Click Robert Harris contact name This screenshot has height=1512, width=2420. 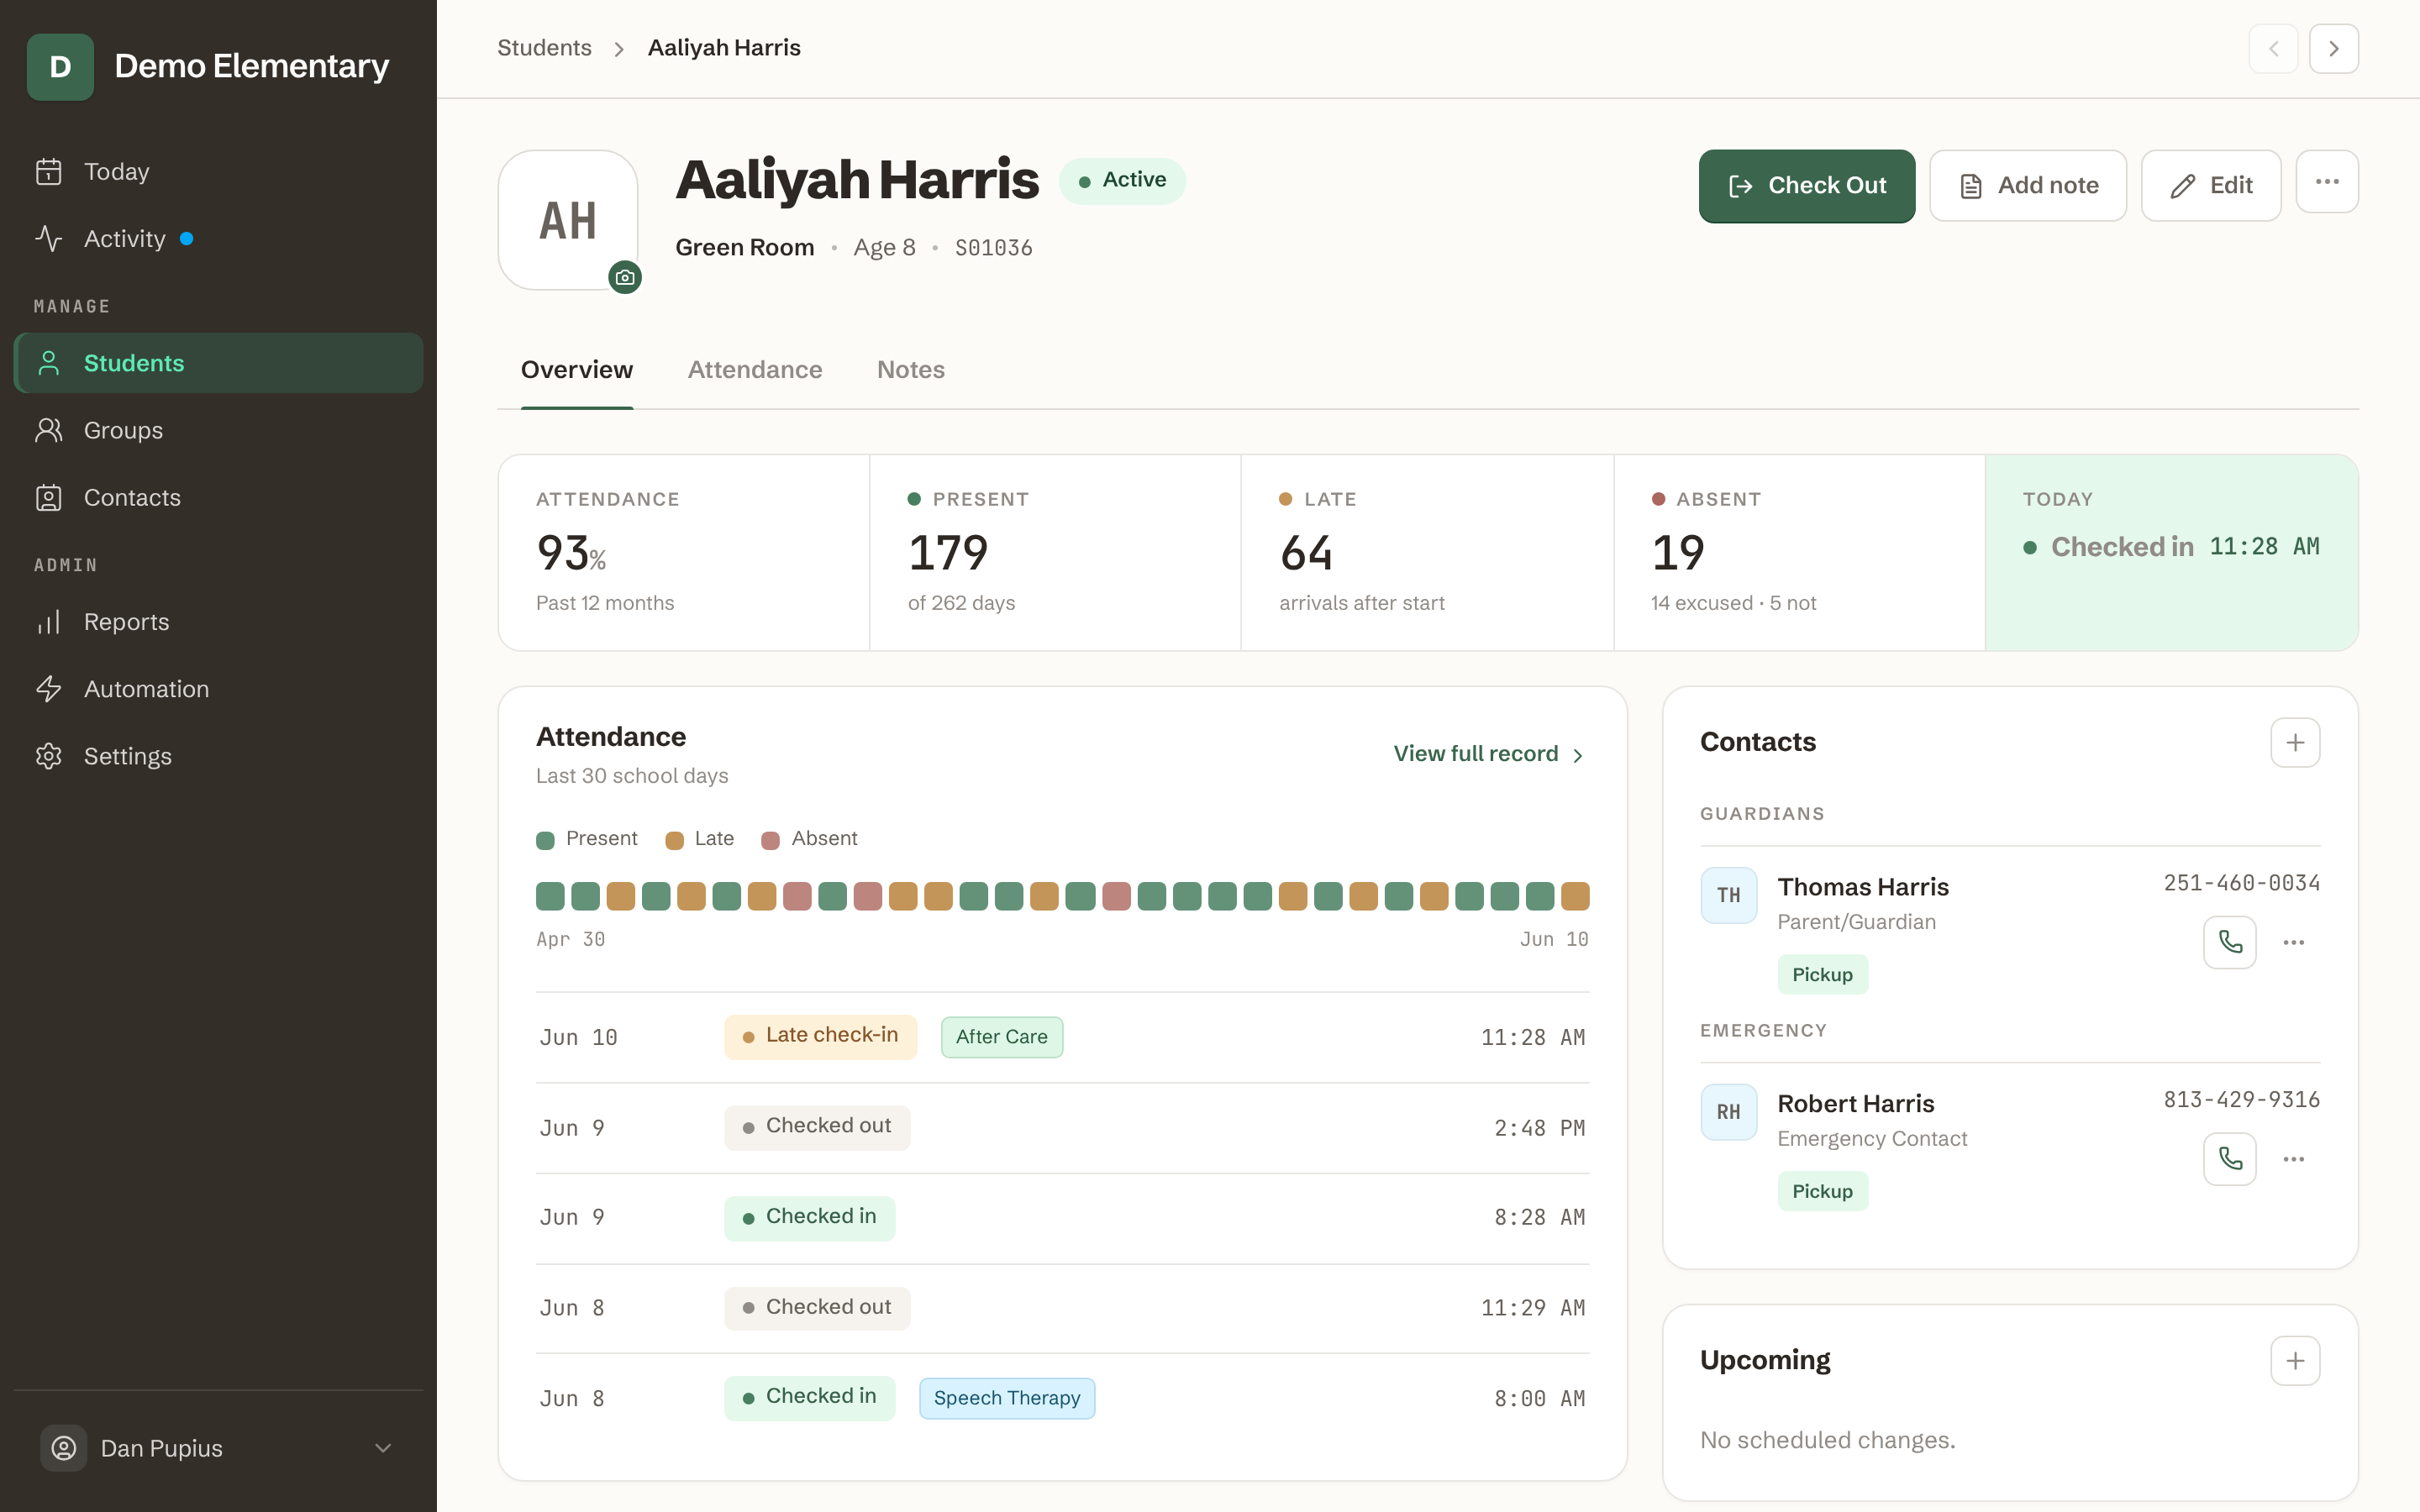click(1855, 1104)
